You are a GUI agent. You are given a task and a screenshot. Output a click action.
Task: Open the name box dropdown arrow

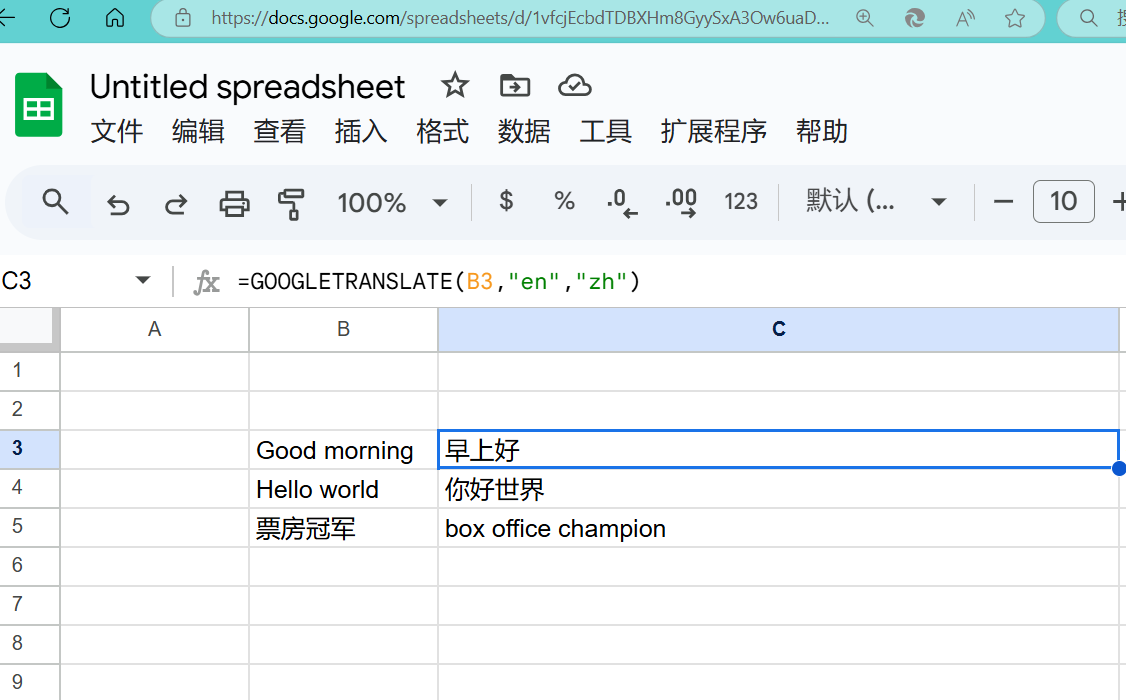tap(143, 281)
